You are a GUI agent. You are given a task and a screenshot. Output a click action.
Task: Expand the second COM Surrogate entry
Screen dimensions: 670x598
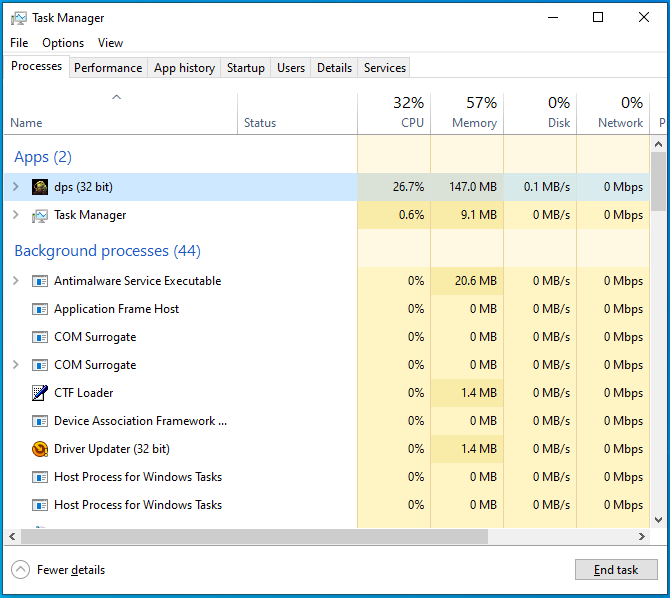pos(15,365)
